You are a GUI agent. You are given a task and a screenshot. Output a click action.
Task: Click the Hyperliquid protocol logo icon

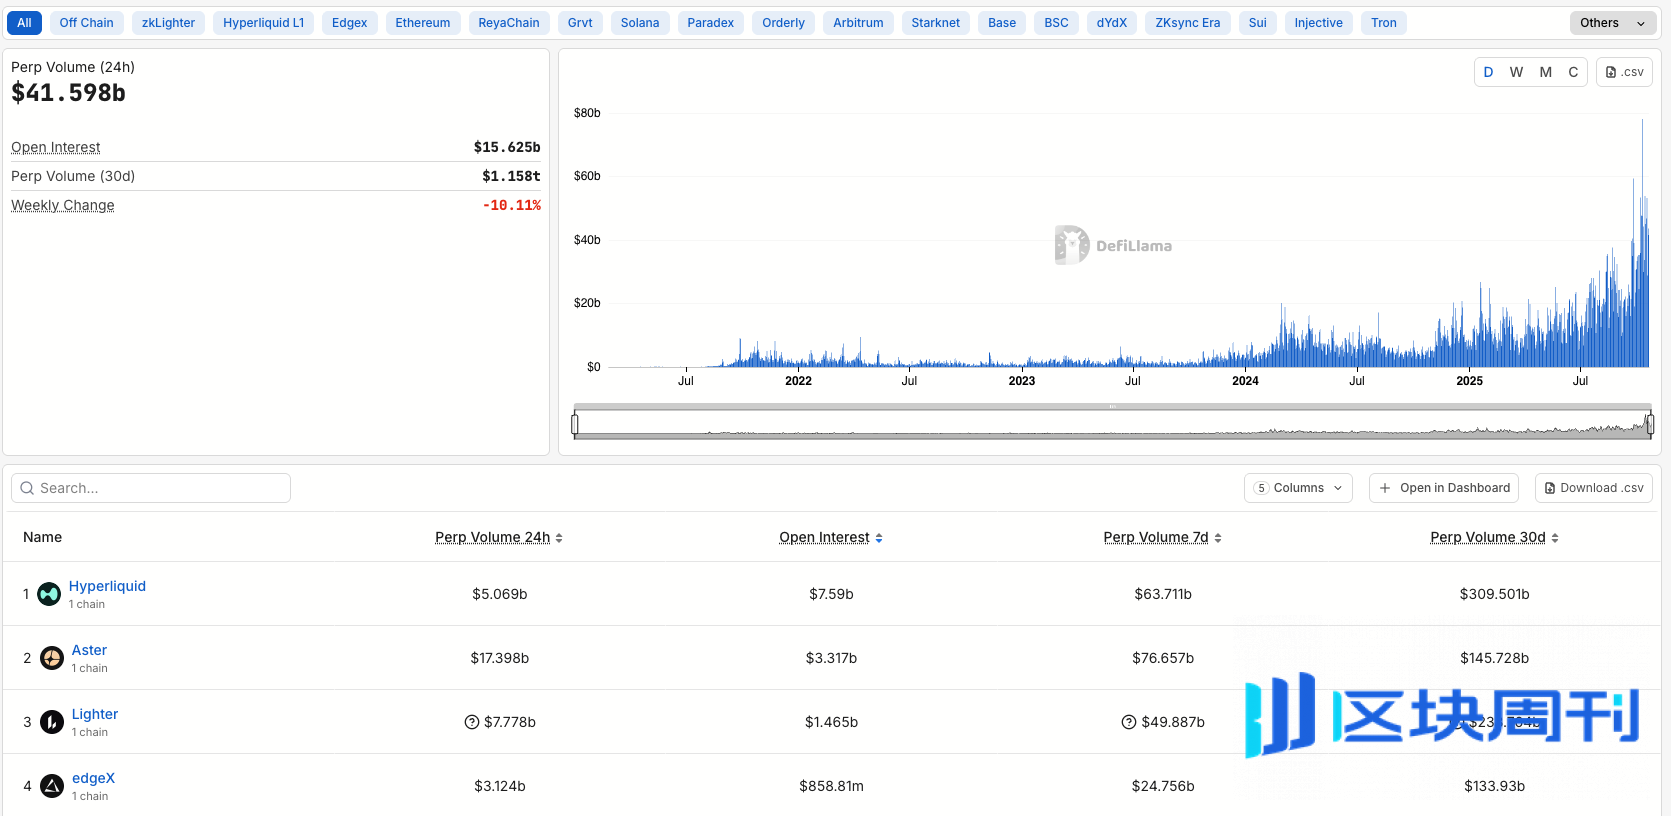pos(49,594)
